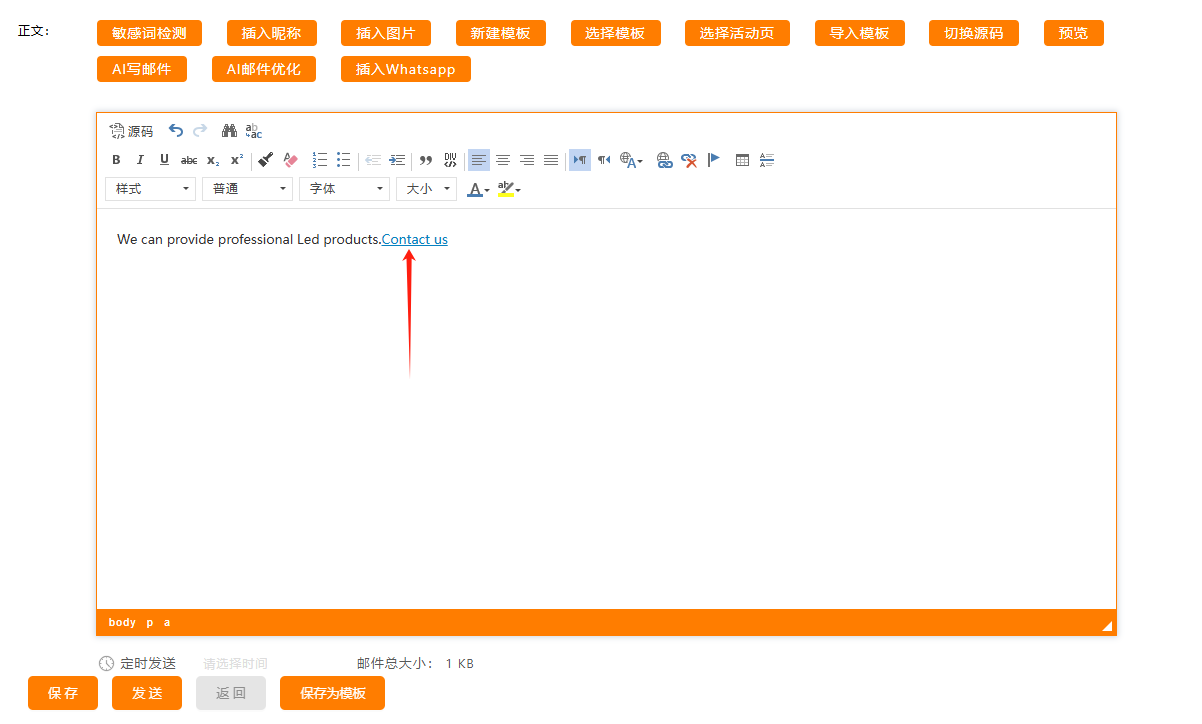The width and height of the screenshot is (1202, 724).
Task: Click the 选择活动页 button
Action: coord(737,33)
